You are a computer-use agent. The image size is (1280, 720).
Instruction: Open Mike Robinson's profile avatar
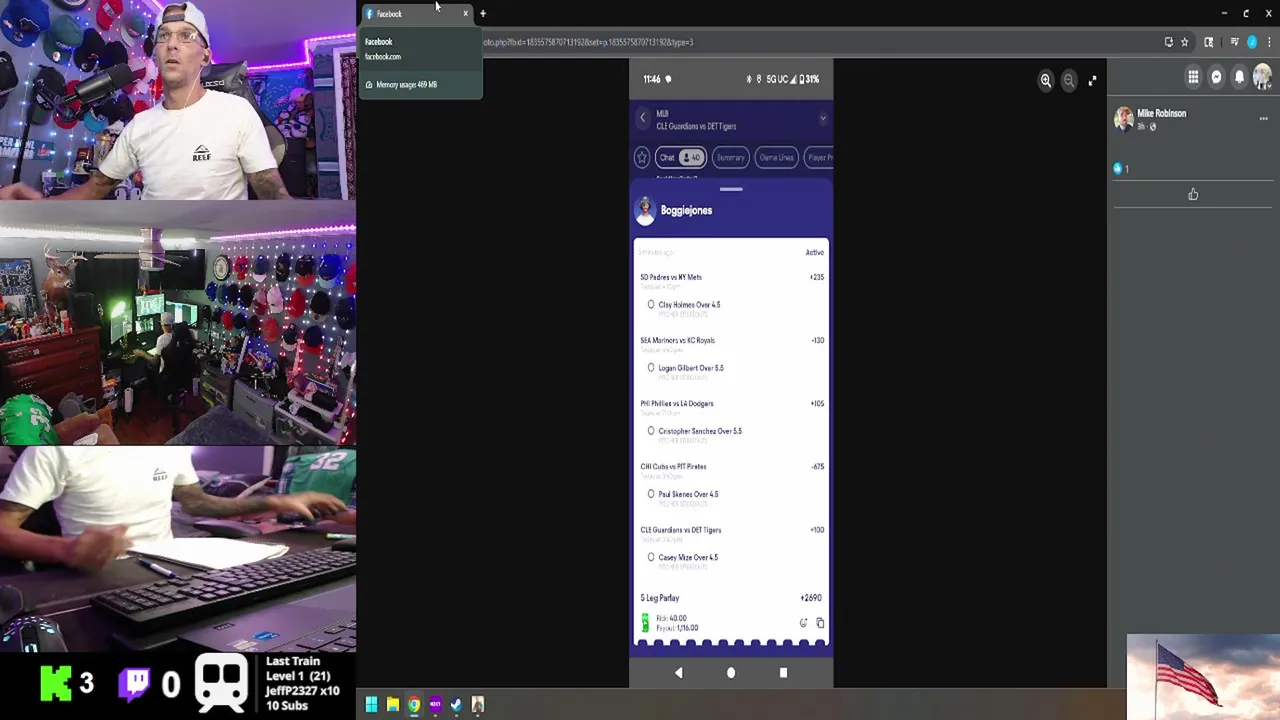click(1124, 119)
